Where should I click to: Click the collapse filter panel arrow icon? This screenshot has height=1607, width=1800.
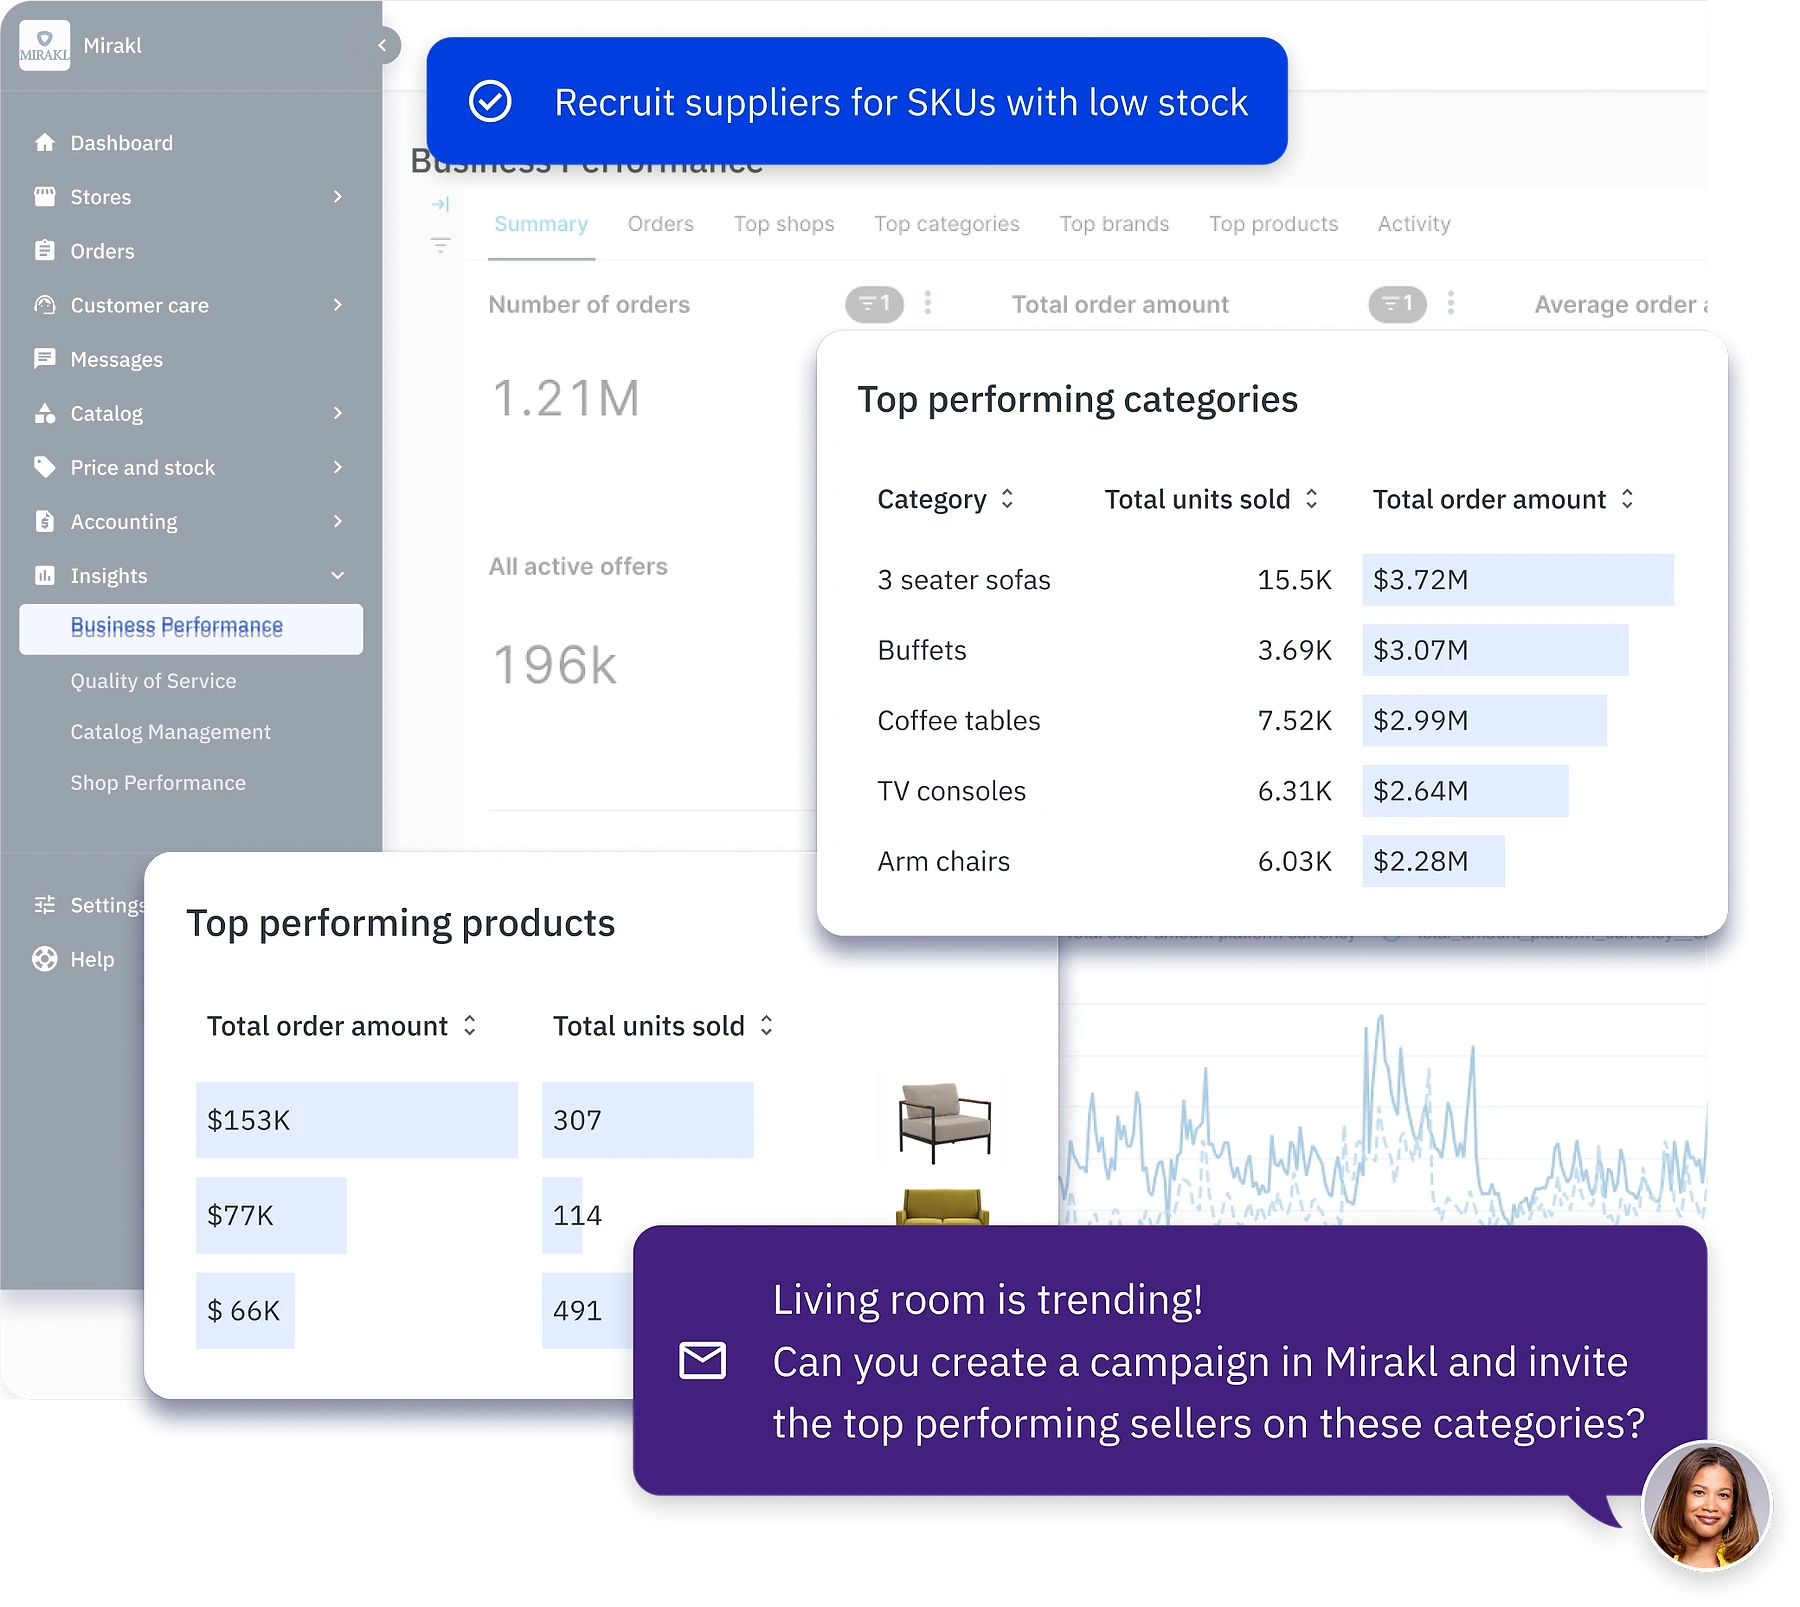[440, 205]
